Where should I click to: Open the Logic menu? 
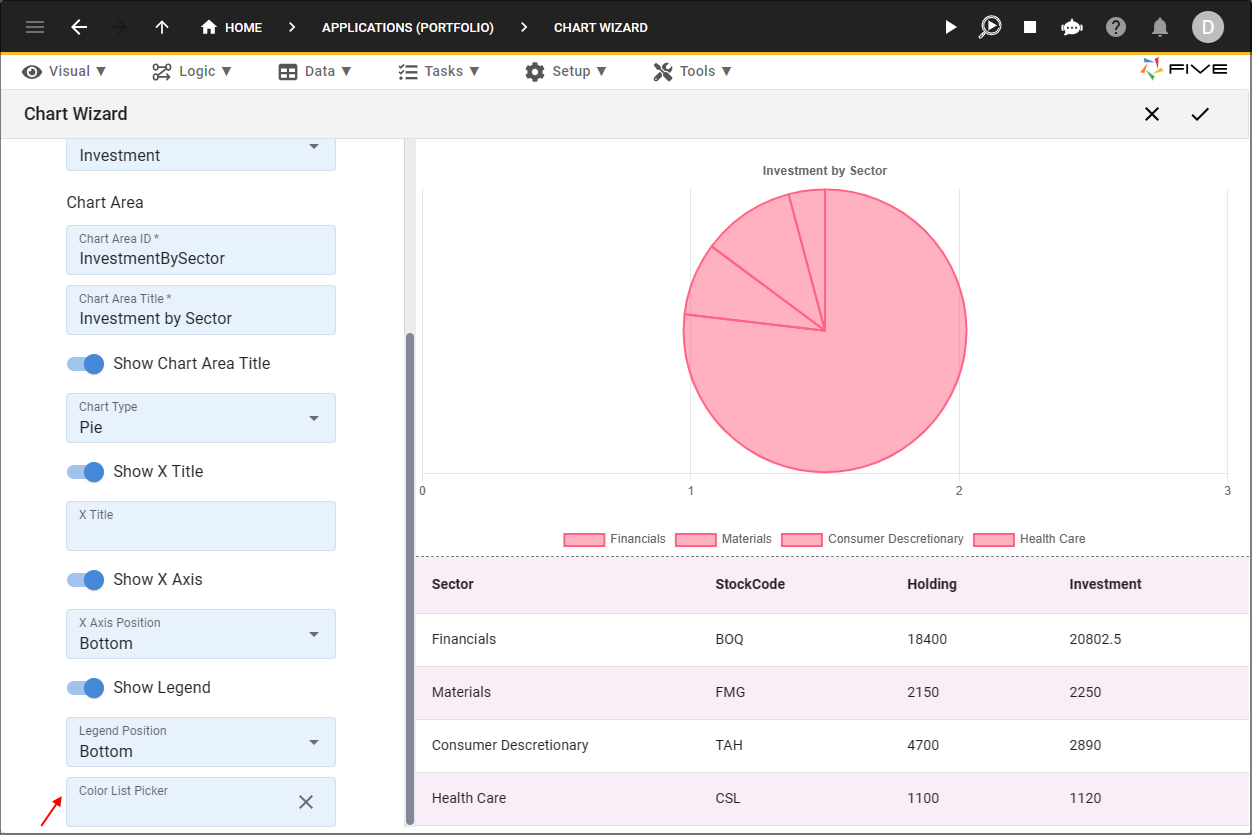click(192, 71)
